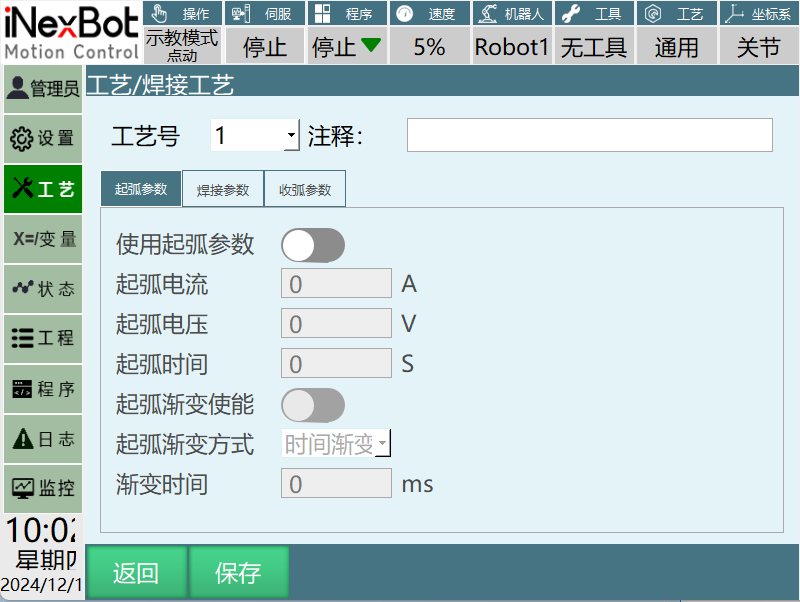Open the 监控 monitor sidebar item
800x602 pixels.
tap(42, 489)
